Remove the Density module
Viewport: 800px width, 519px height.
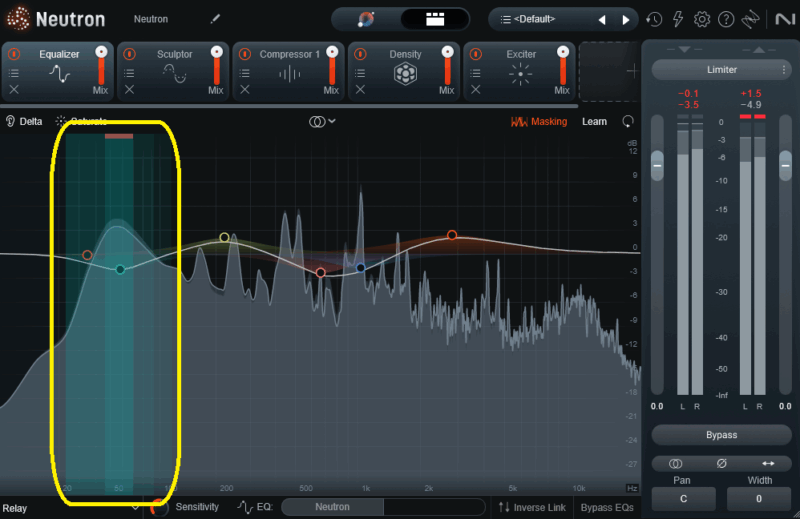(360, 90)
